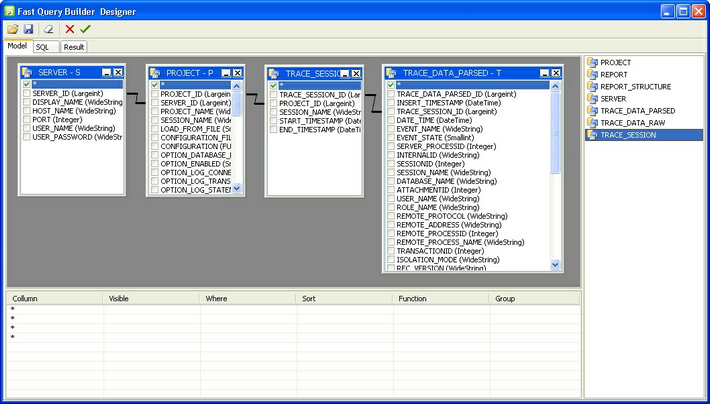Close the PROJECT - P table box
710x404 pixels.
[237, 73]
